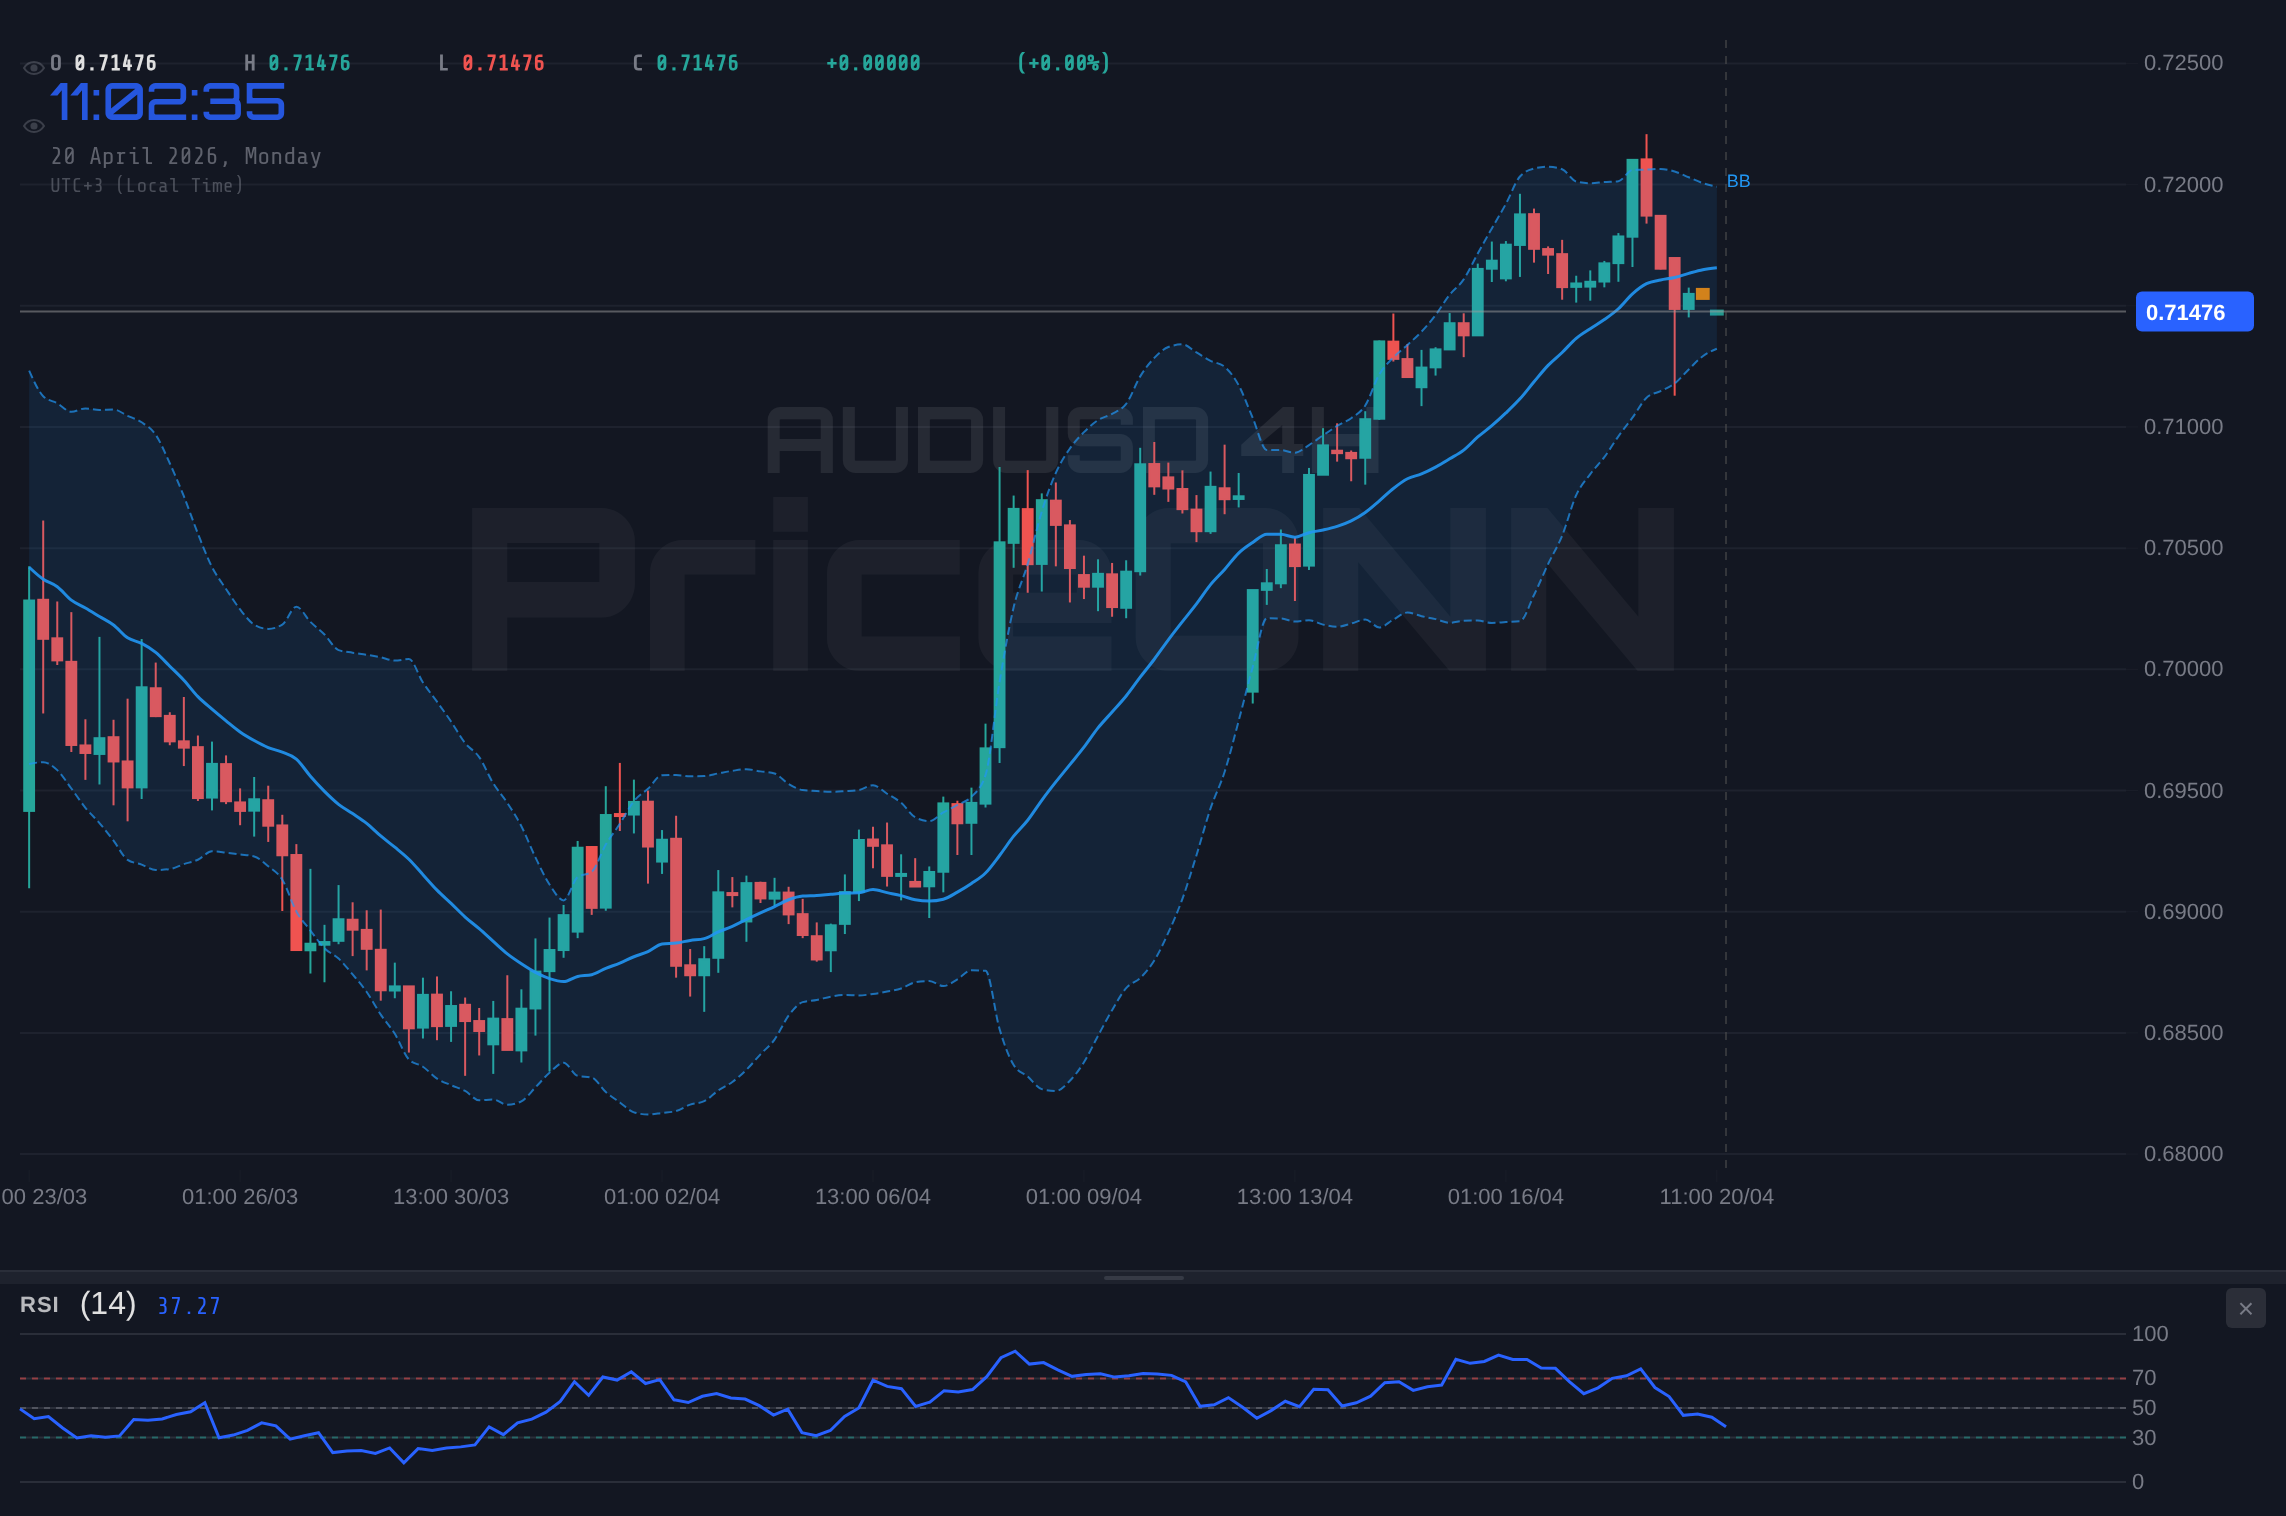This screenshot has width=2286, height=1516.
Task: Click the 0.71000 price axis label
Action: [2183, 427]
